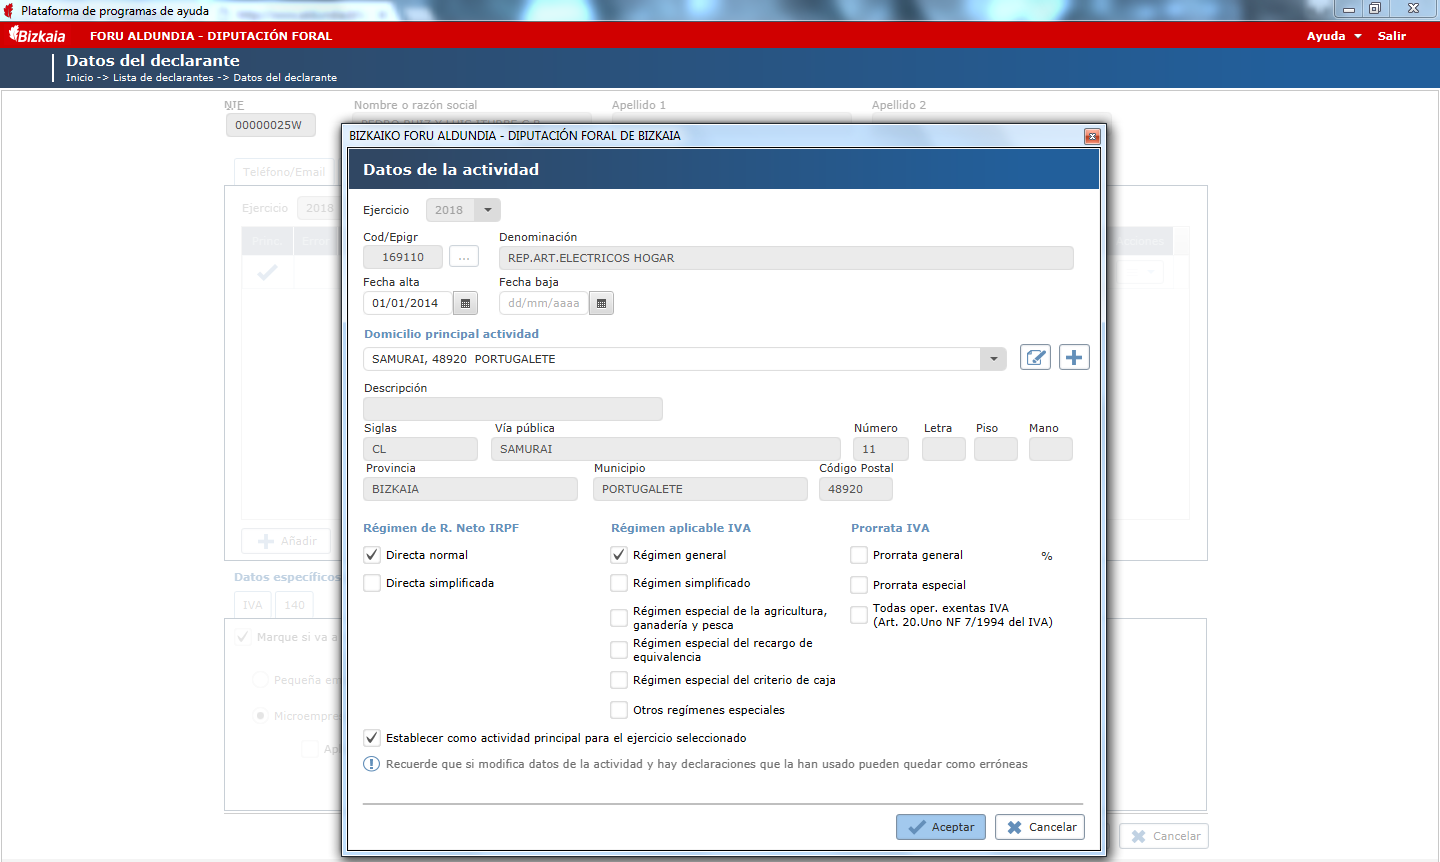
Task: Click the Letra field
Action: [x=944, y=449]
